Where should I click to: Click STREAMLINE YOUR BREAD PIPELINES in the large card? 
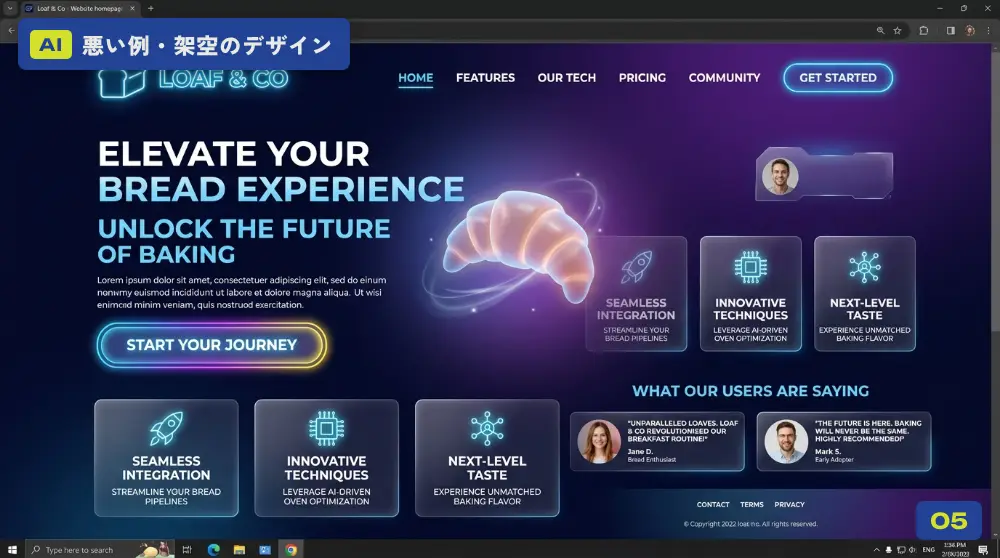(x=166, y=497)
